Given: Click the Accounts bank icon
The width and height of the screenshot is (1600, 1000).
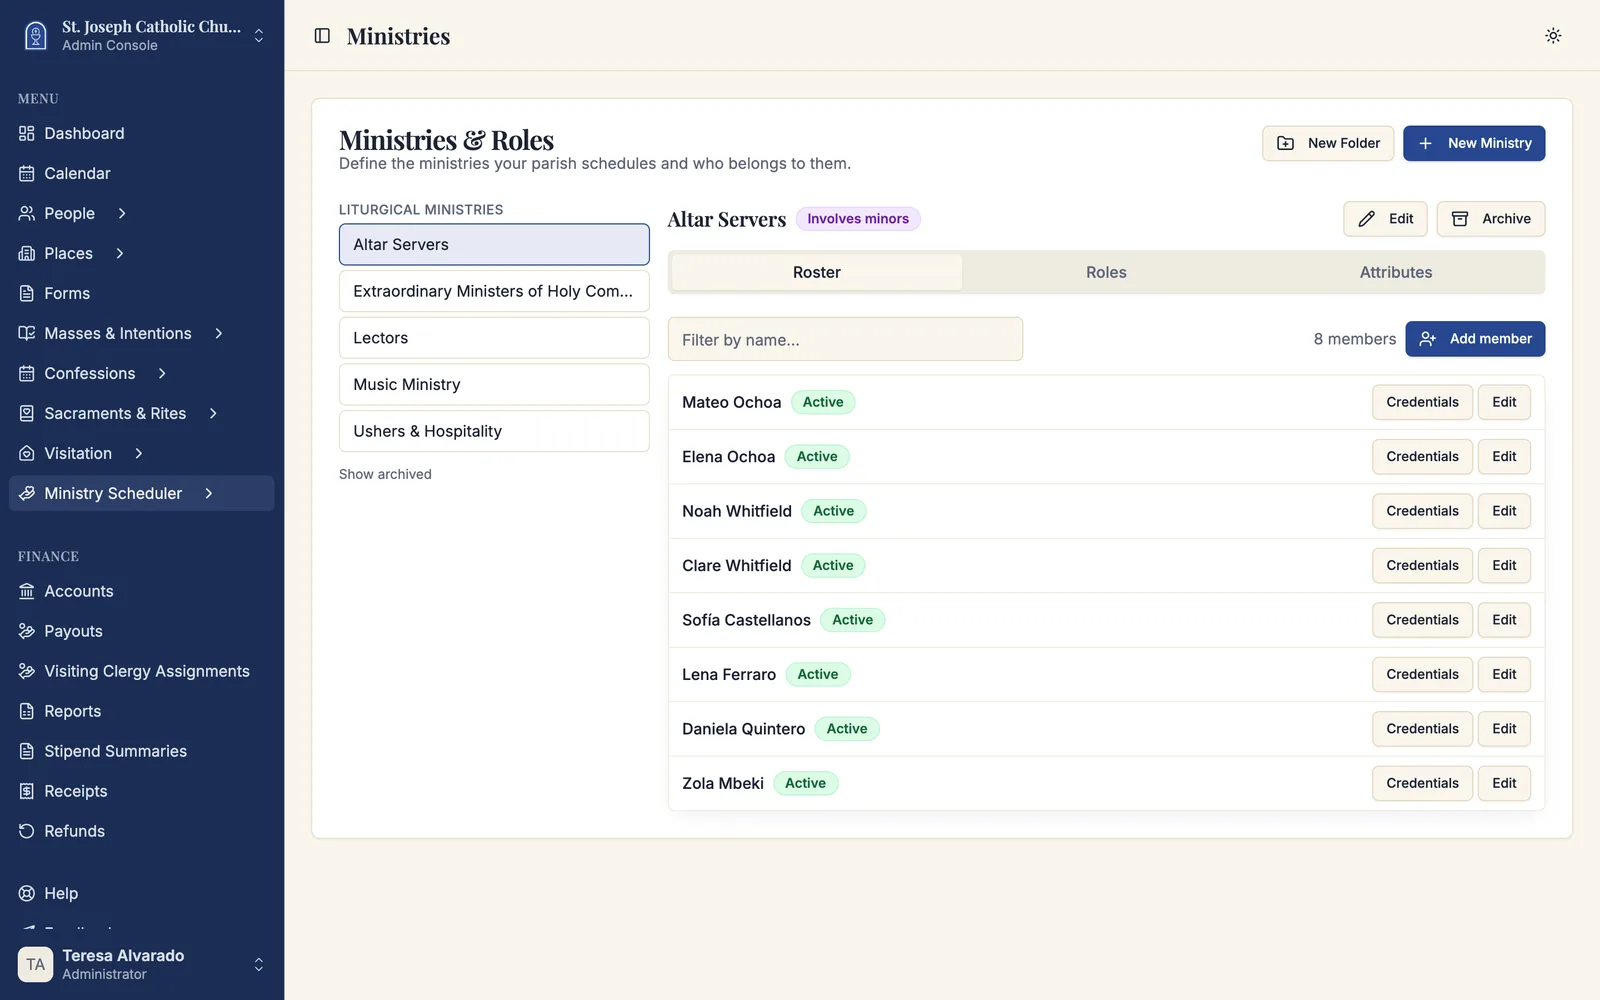Looking at the screenshot, I should 27,592.
